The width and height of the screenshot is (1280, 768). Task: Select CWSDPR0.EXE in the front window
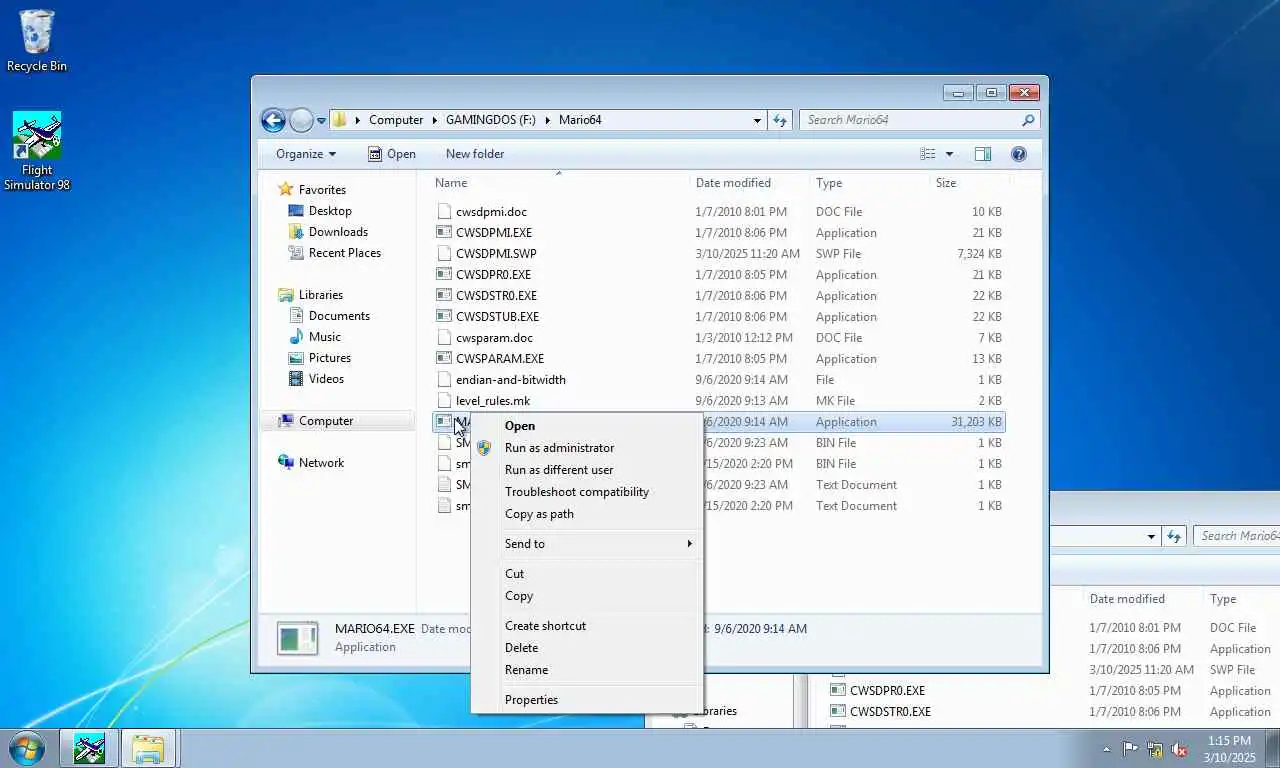[493, 275]
